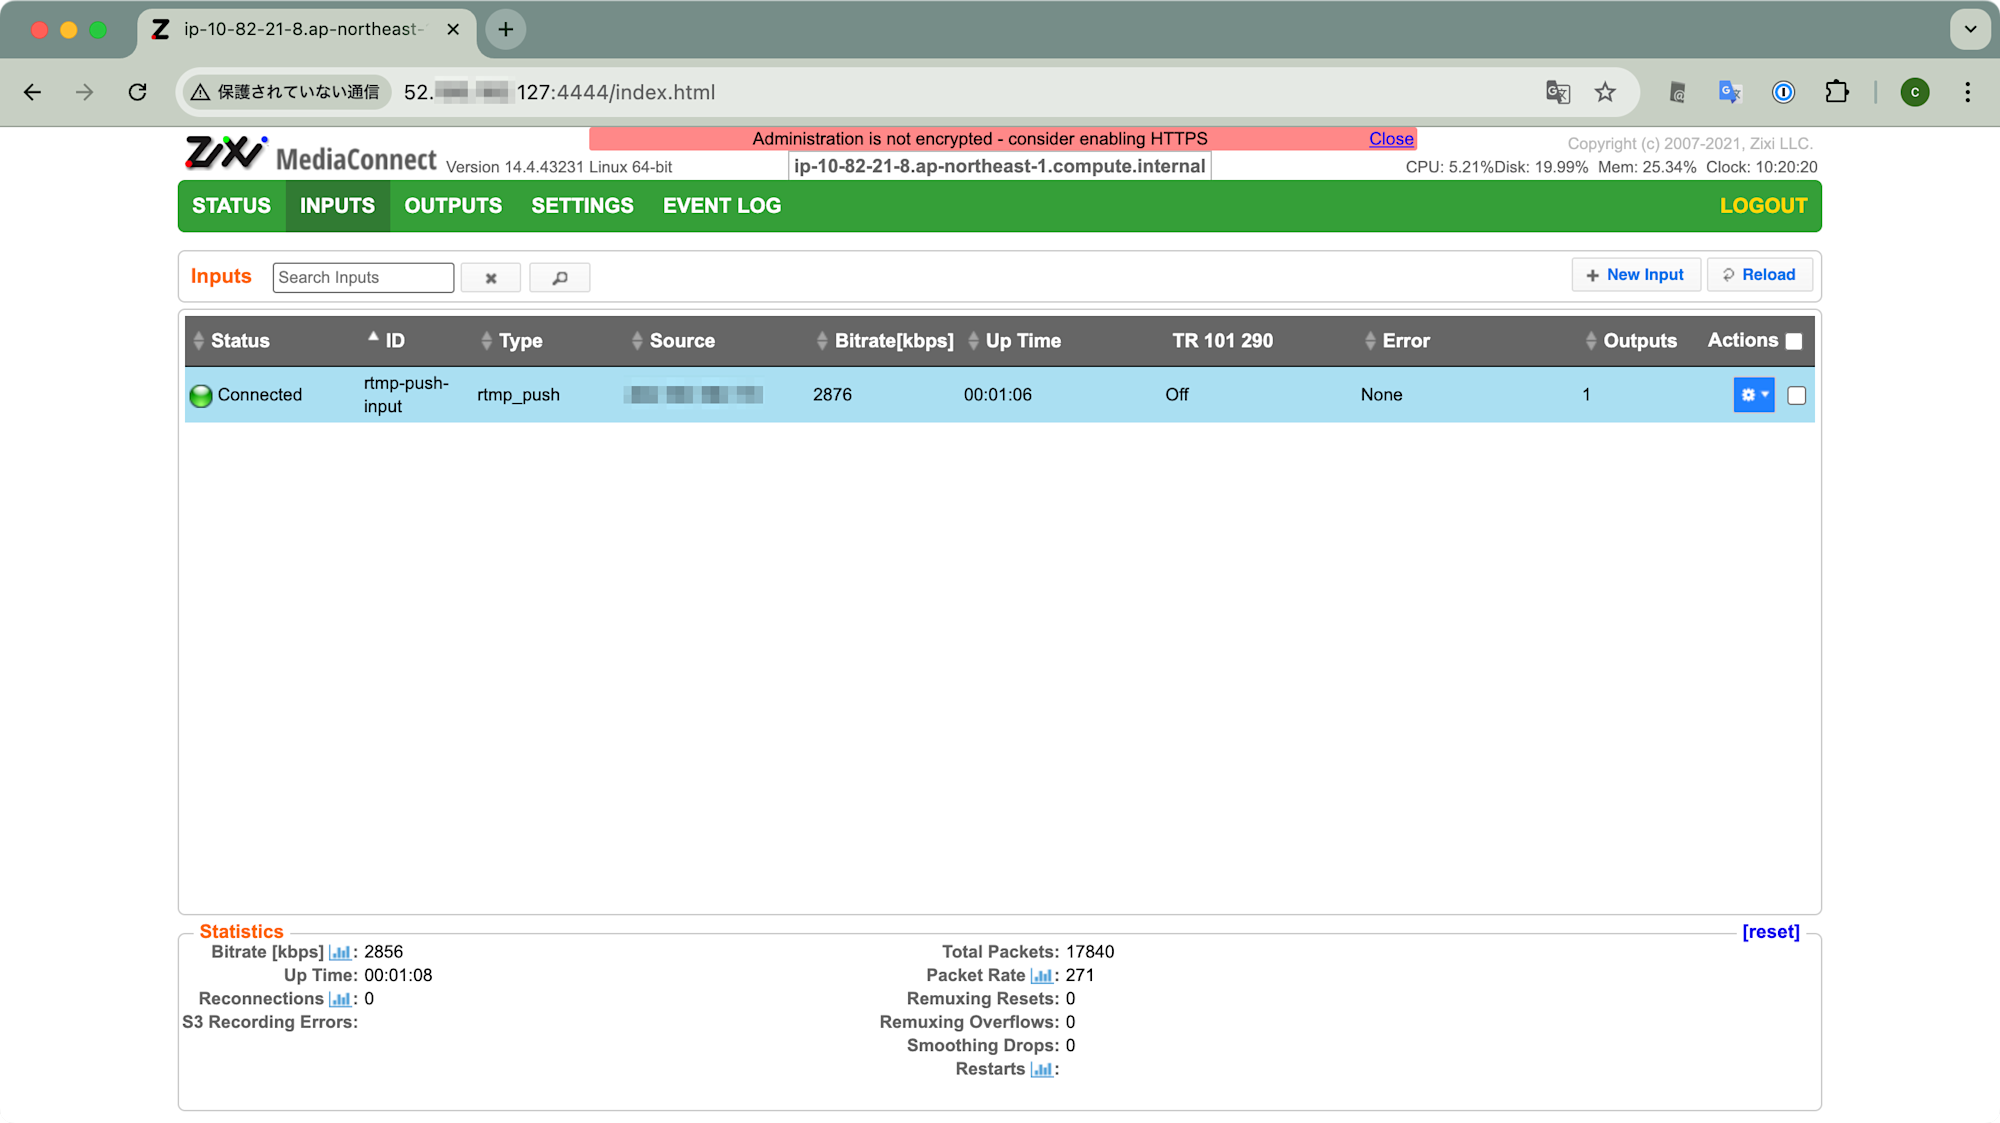This screenshot has width=2000, height=1123.
Task: Open the Restarts chart icon
Action: [x=1041, y=1070]
